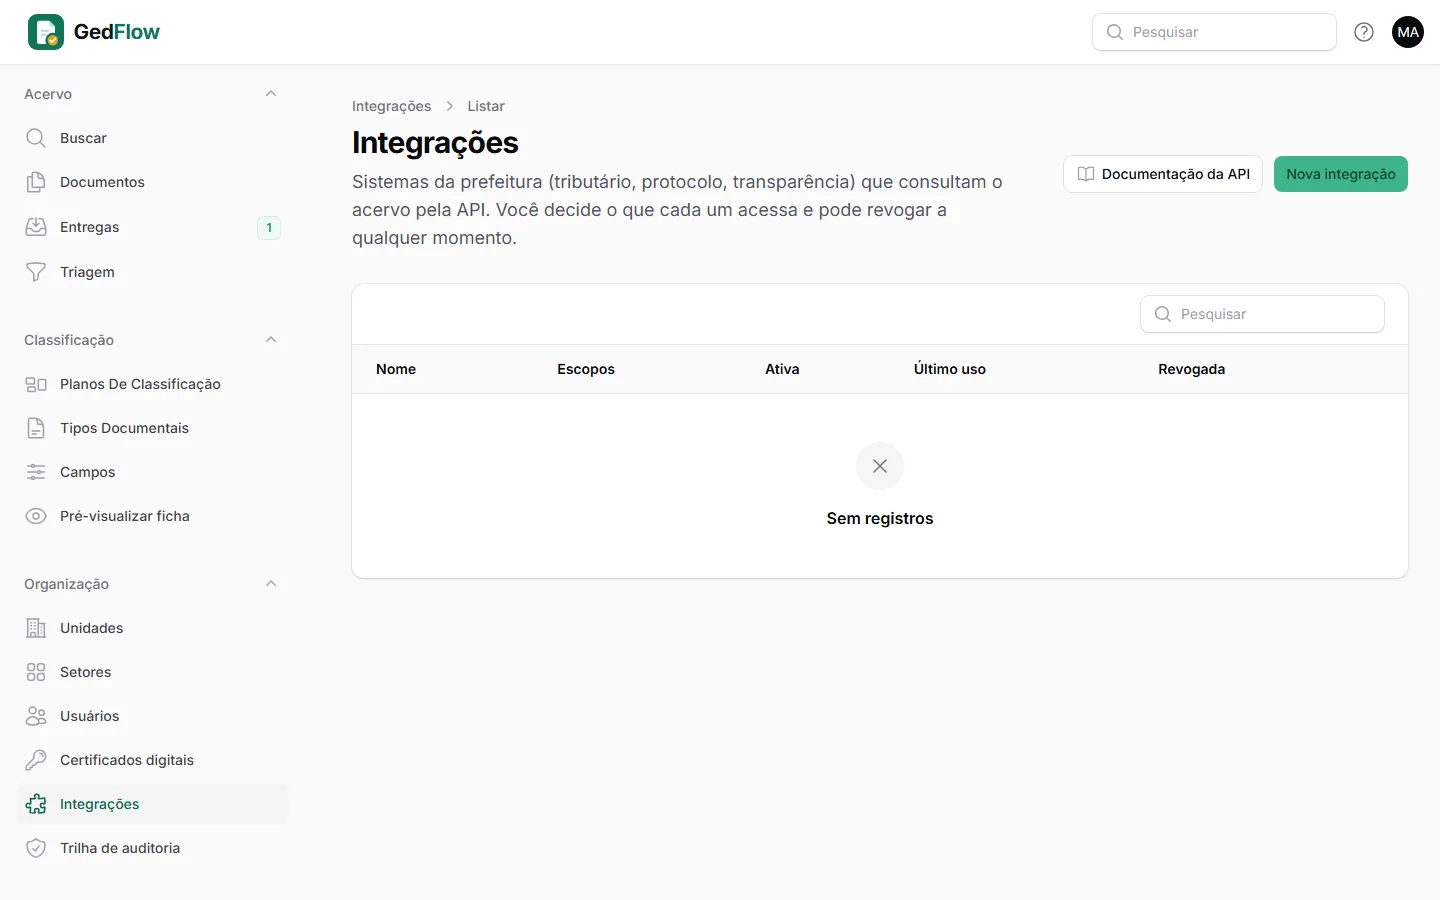Viewport: 1440px width, 900px height.
Task: Click the GedFlow logo icon
Action: pos(46,32)
